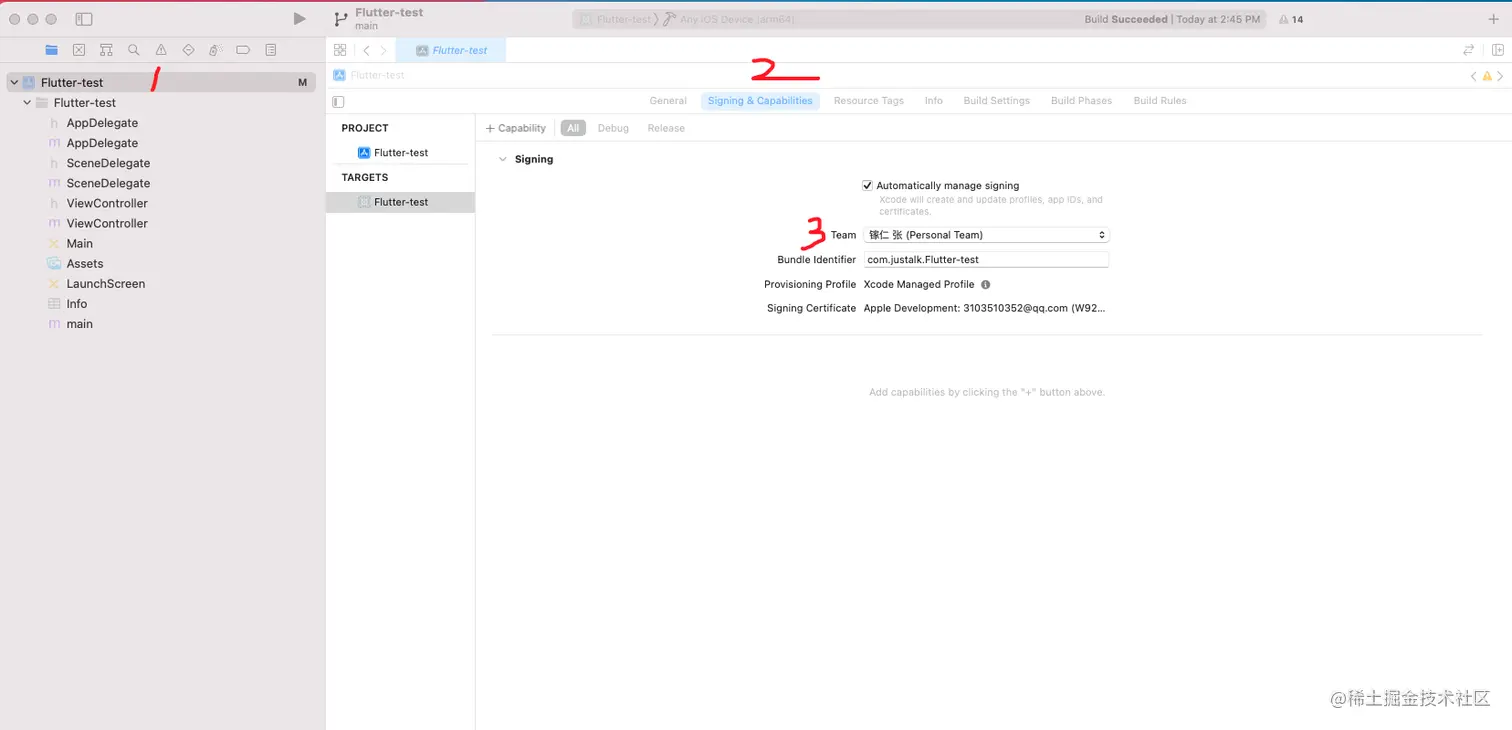1512x730 pixels.
Task: Open the AppDelegate implementation file
Action: [102, 143]
